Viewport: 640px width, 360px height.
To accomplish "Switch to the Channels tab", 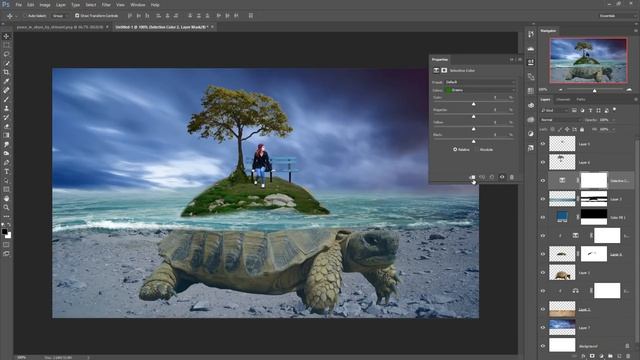I will (x=563, y=100).
